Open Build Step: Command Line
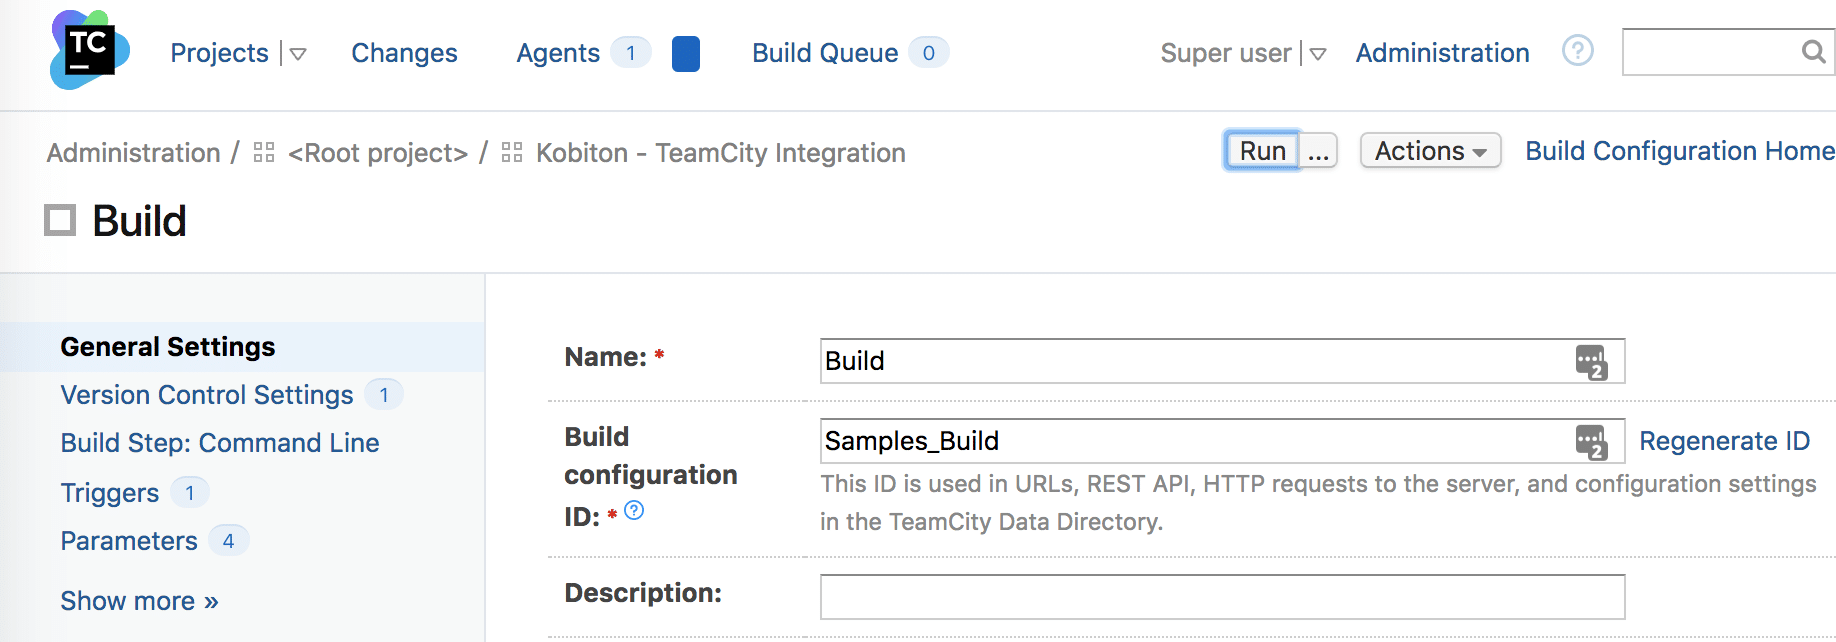Image resolution: width=1836 pixels, height=642 pixels. point(220,443)
